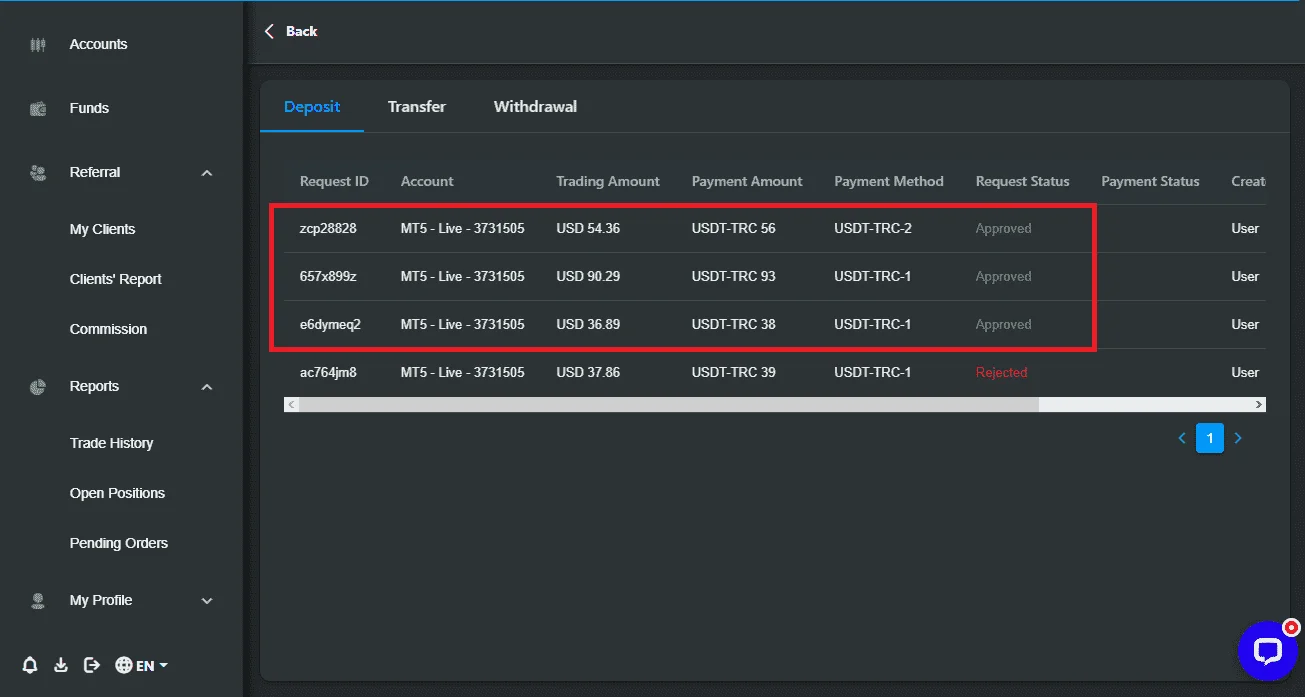Click trading amount USD 90.29
Screen dimensions: 1305x697
tap(588, 277)
